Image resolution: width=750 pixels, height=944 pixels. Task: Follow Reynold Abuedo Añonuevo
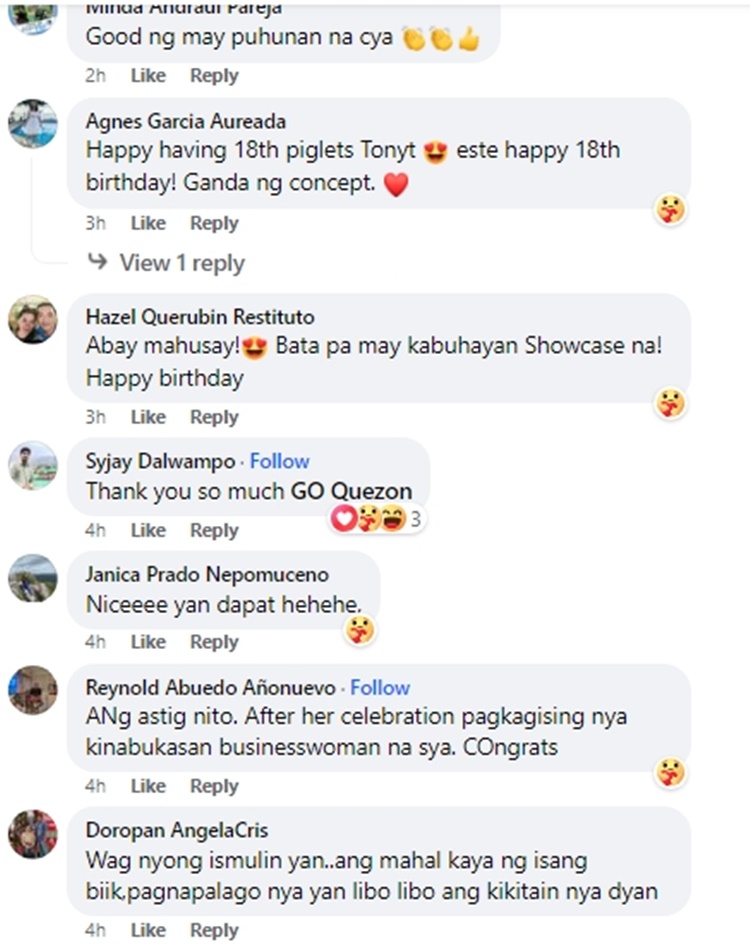pyautogui.click(x=380, y=687)
